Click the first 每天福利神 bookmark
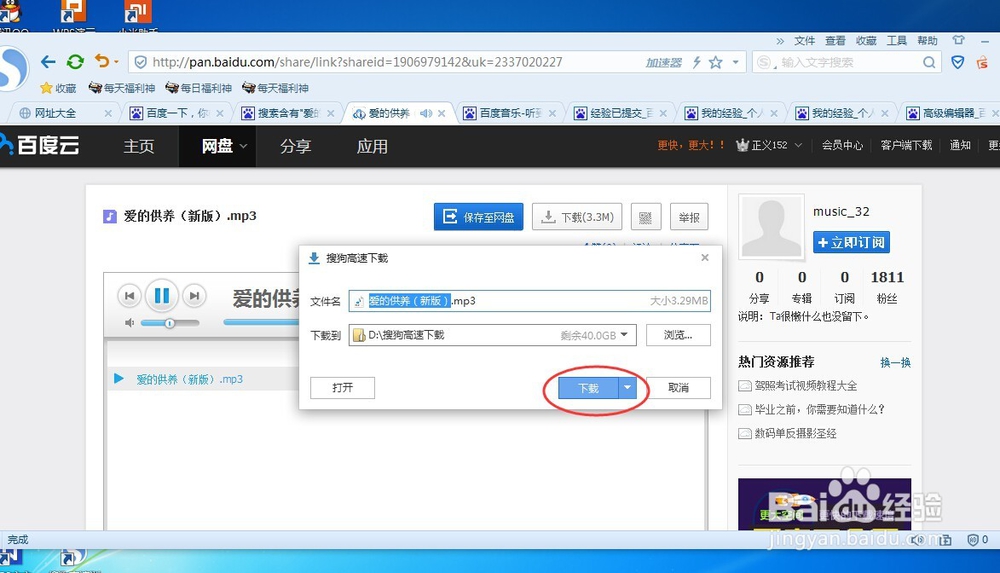The height and width of the screenshot is (573, 1000). [x=122, y=88]
